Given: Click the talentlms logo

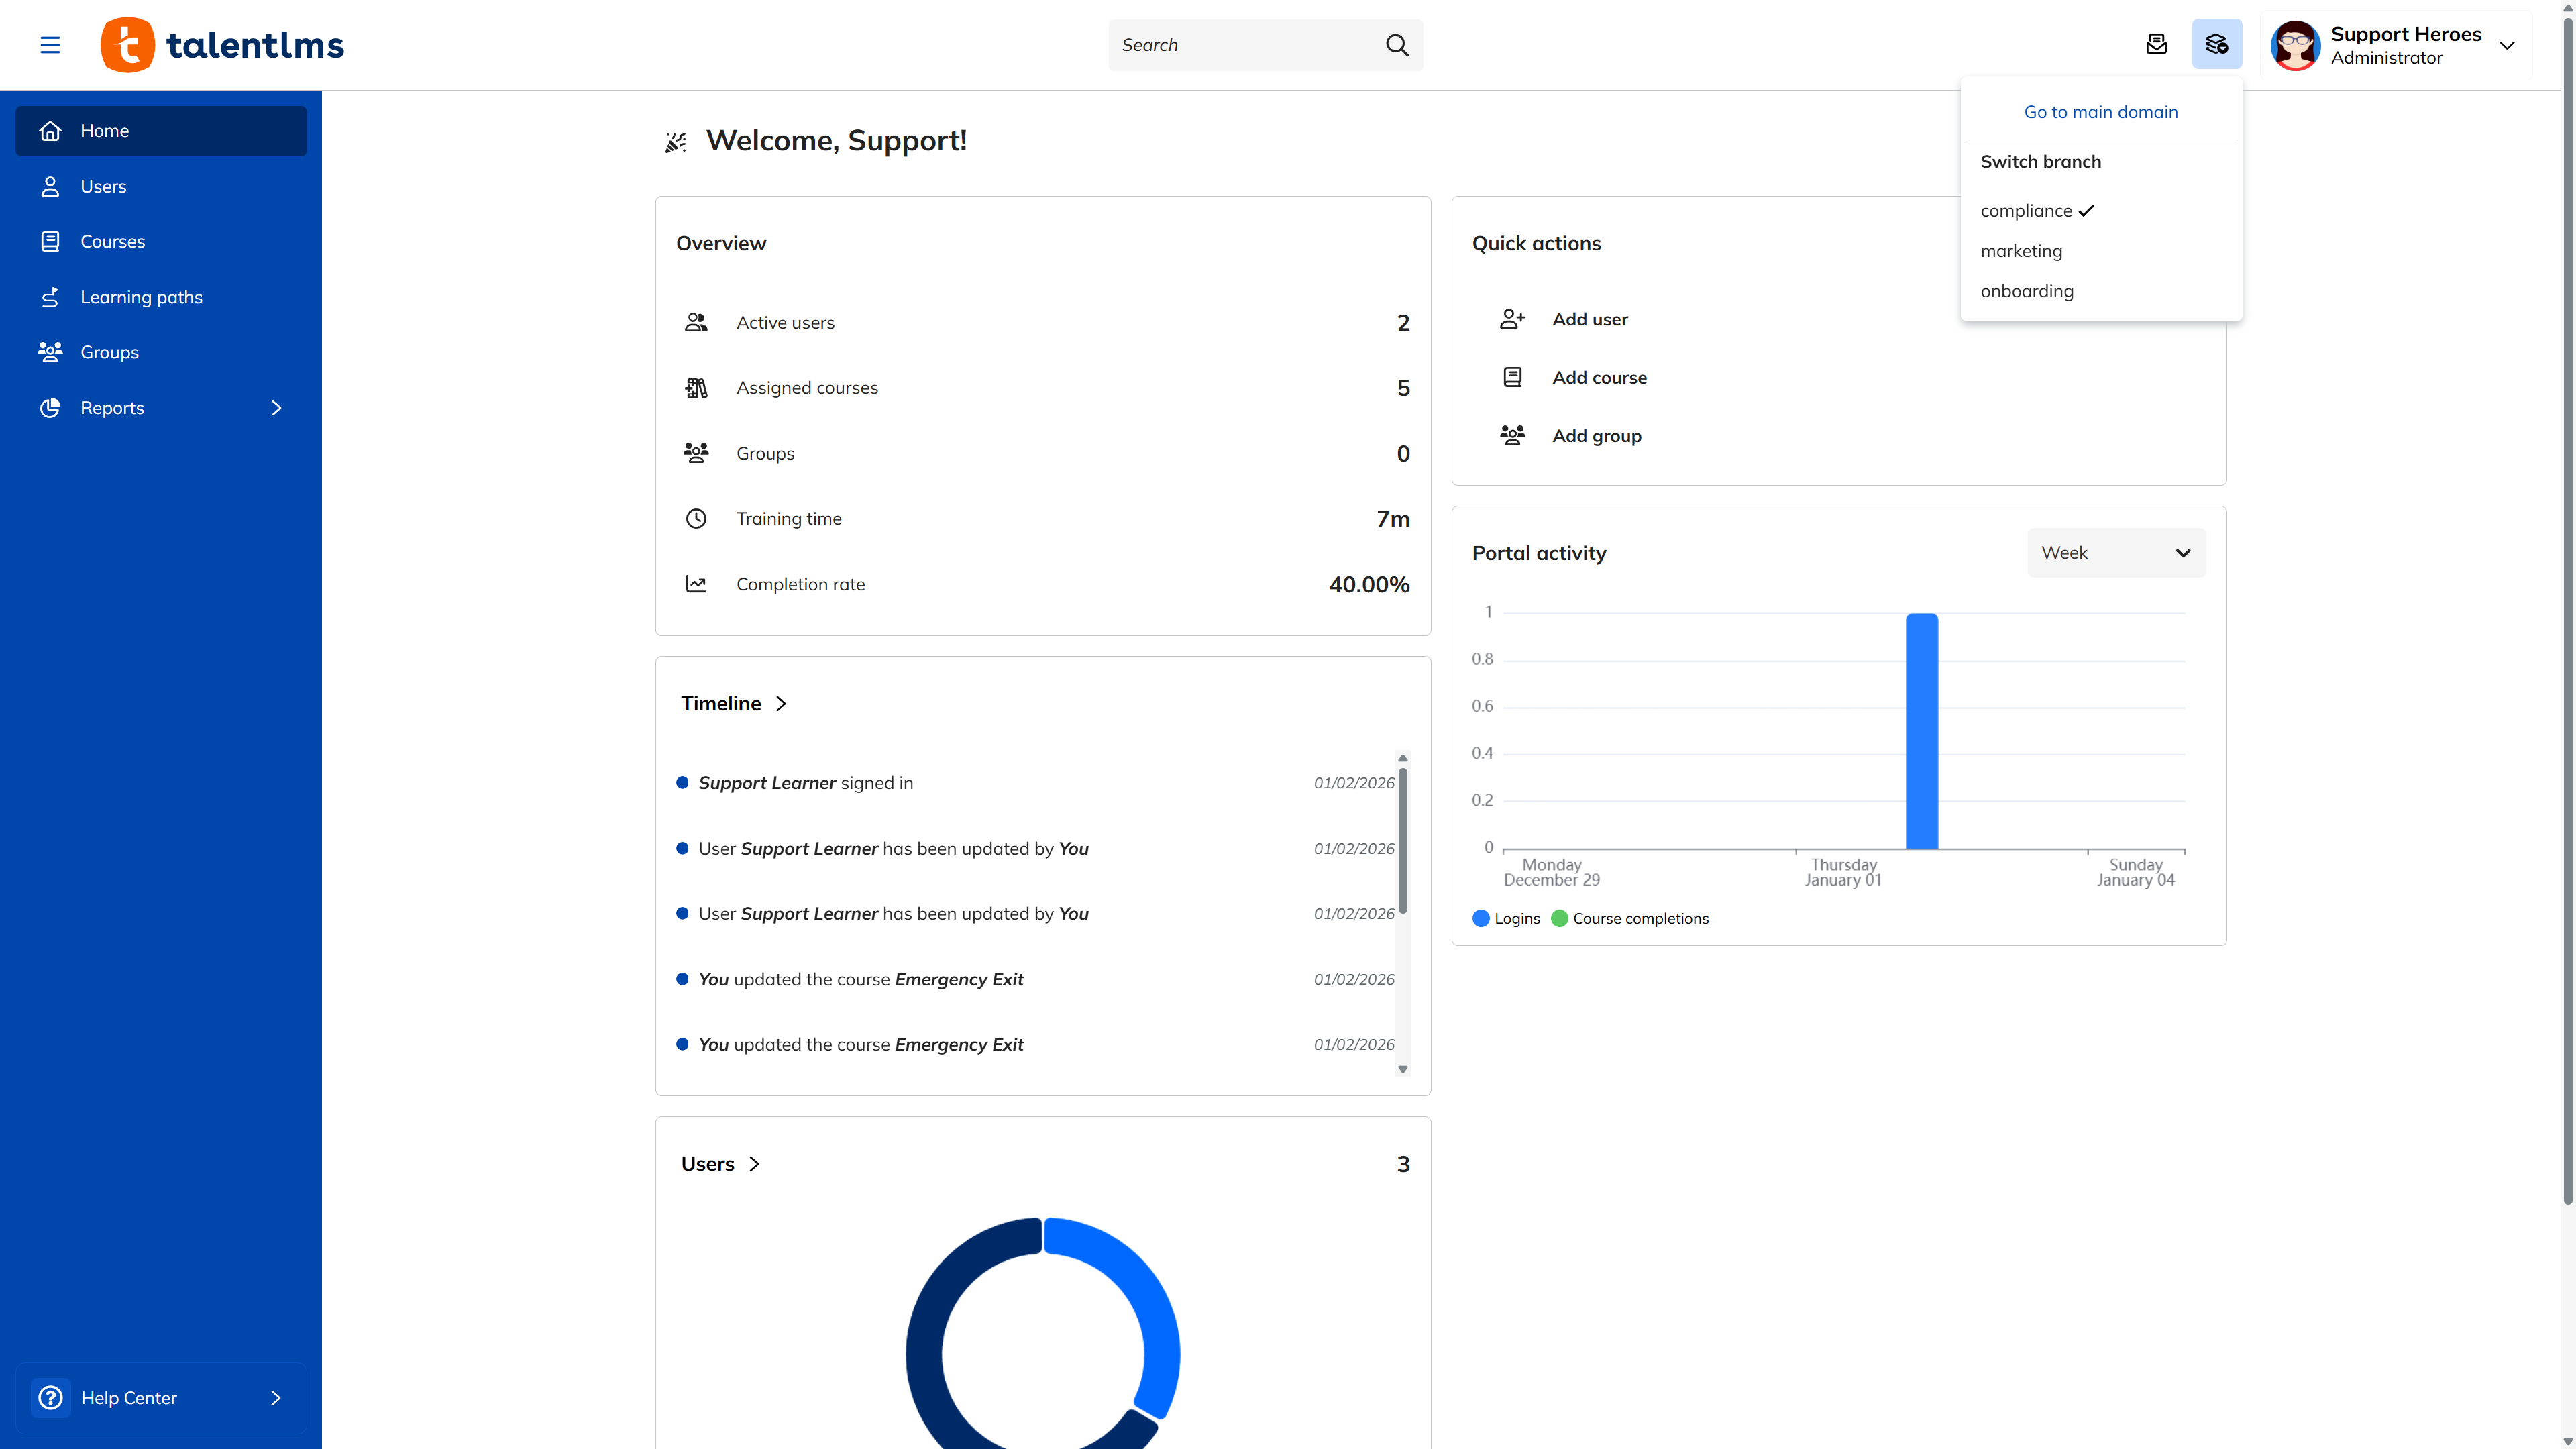Looking at the screenshot, I should tap(221, 44).
